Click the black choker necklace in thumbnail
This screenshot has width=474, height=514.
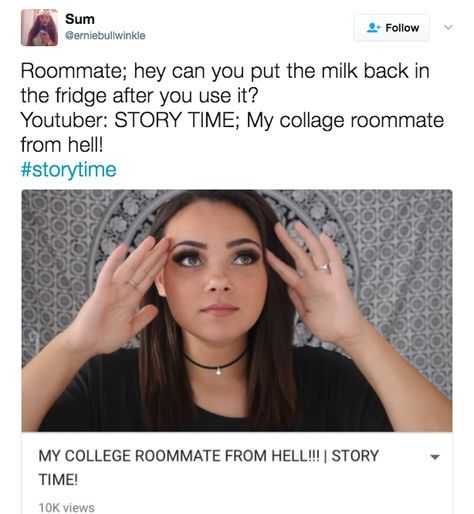click(215, 363)
